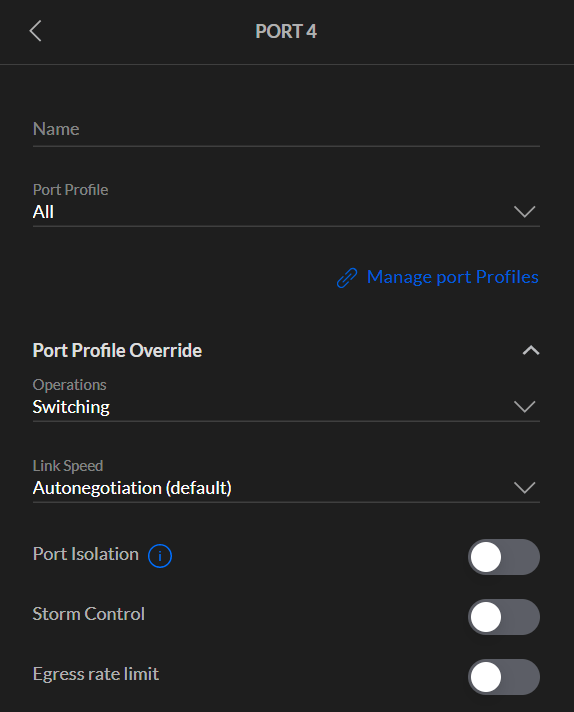Click the Port Profile Override heading
The width and height of the screenshot is (574, 712).
117,351
